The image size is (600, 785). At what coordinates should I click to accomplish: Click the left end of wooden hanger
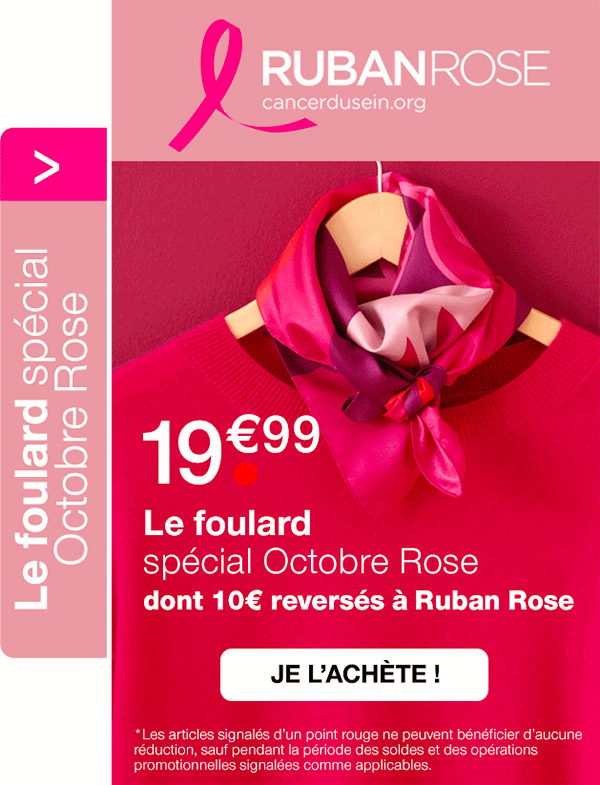pyautogui.click(x=244, y=321)
